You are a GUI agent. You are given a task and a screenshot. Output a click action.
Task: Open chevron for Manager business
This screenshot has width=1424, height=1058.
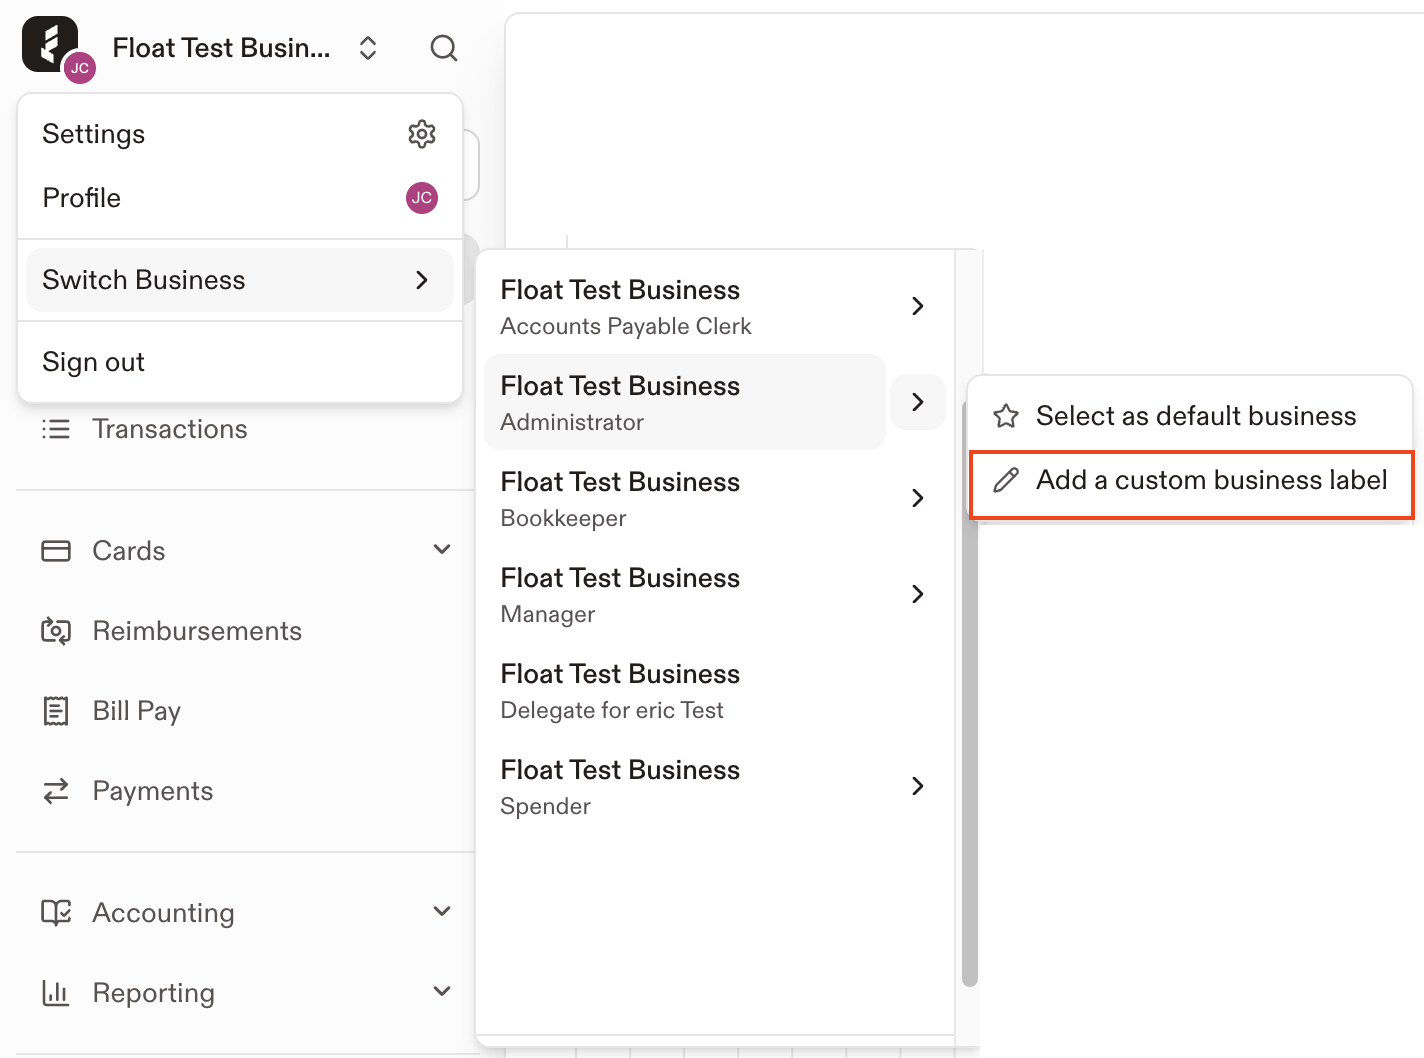point(918,594)
